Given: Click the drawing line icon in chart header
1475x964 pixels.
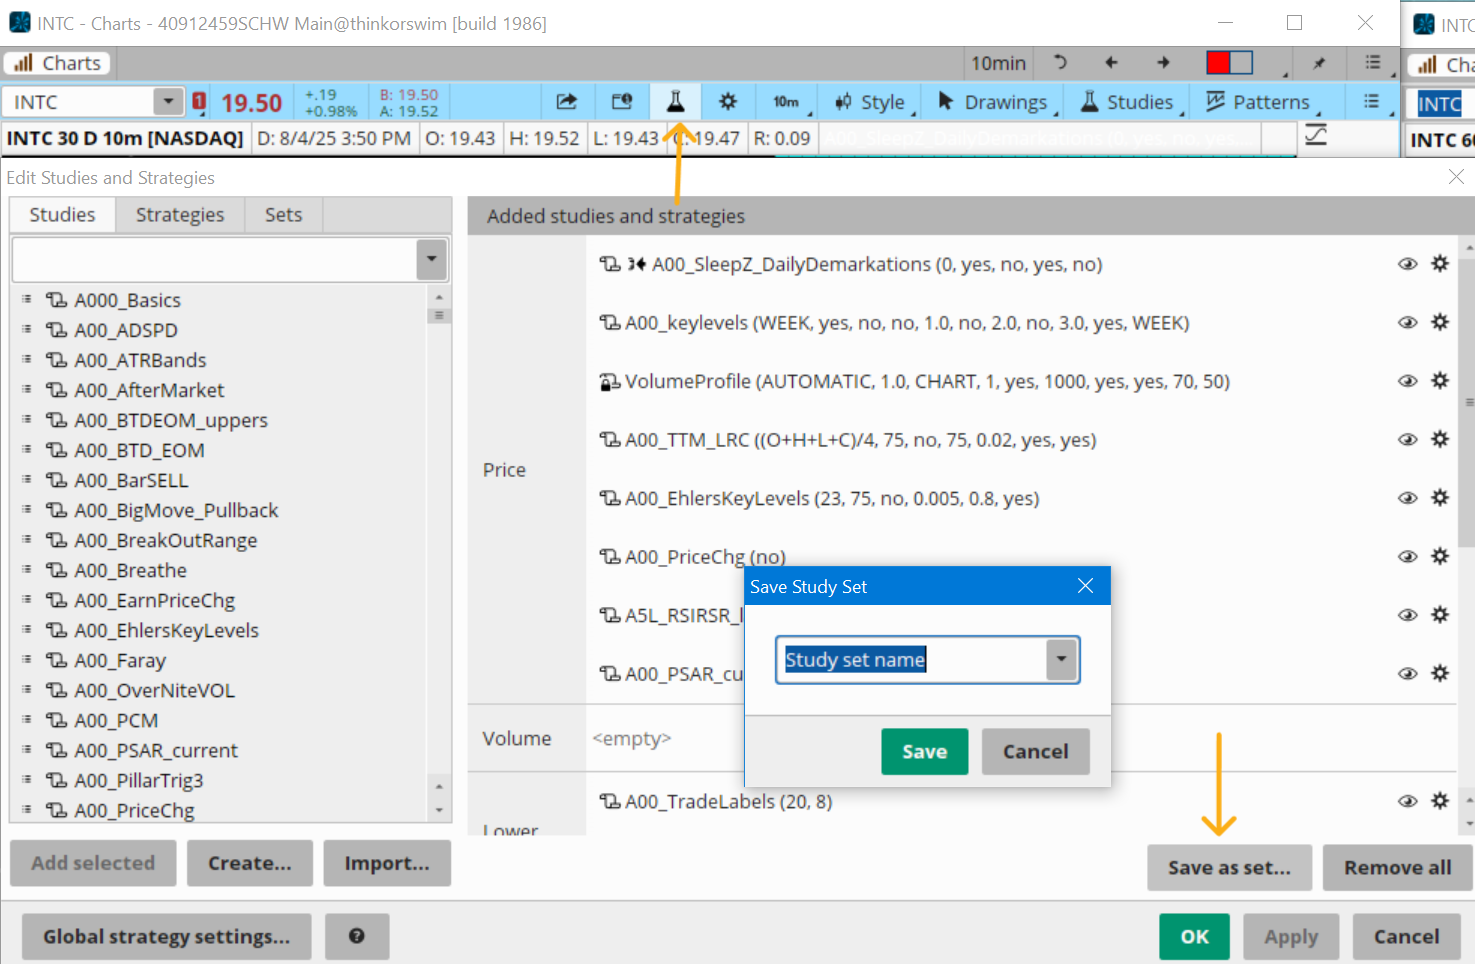Looking at the screenshot, I should click(1316, 135).
